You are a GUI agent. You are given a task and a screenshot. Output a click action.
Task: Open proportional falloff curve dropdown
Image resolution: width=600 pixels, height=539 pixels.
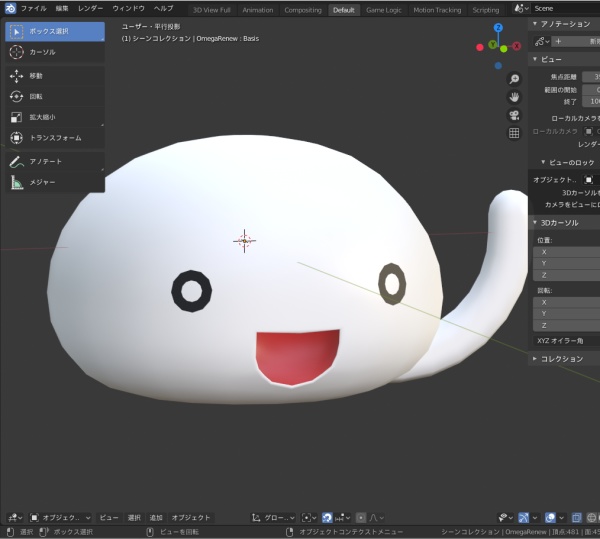click(x=377, y=518)
